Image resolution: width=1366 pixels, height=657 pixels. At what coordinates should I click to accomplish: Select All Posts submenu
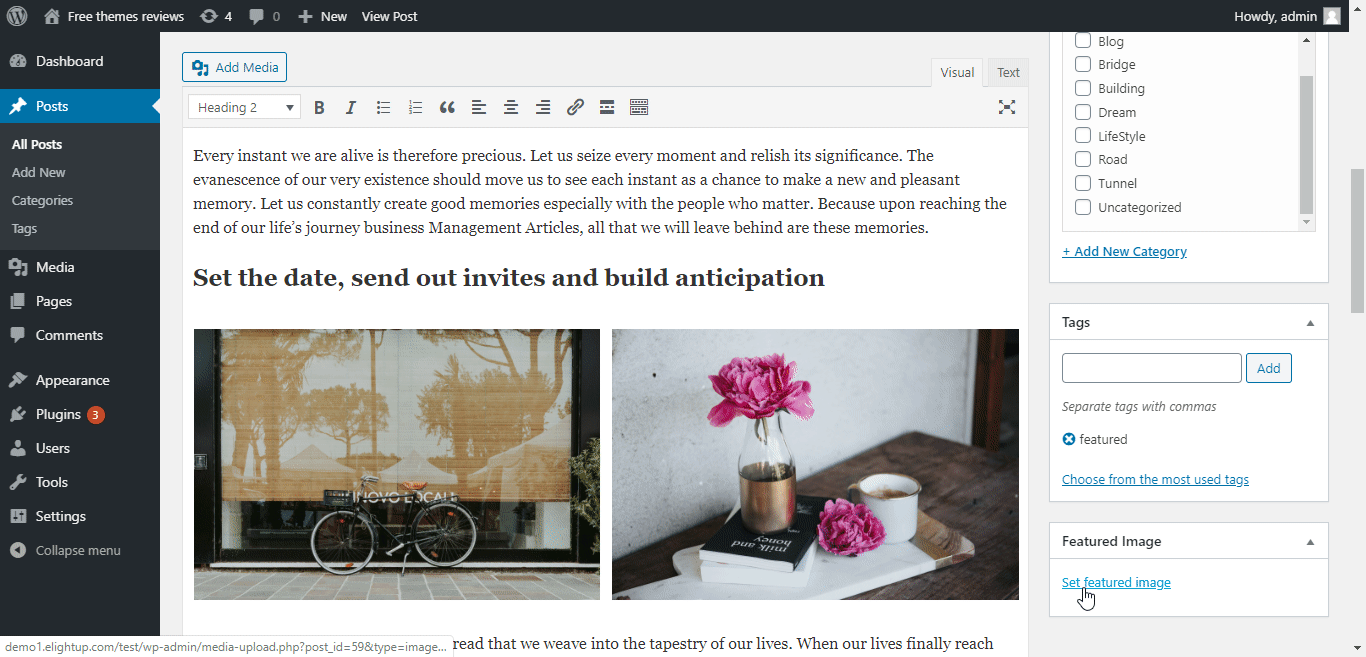click(x=37, y=144)
